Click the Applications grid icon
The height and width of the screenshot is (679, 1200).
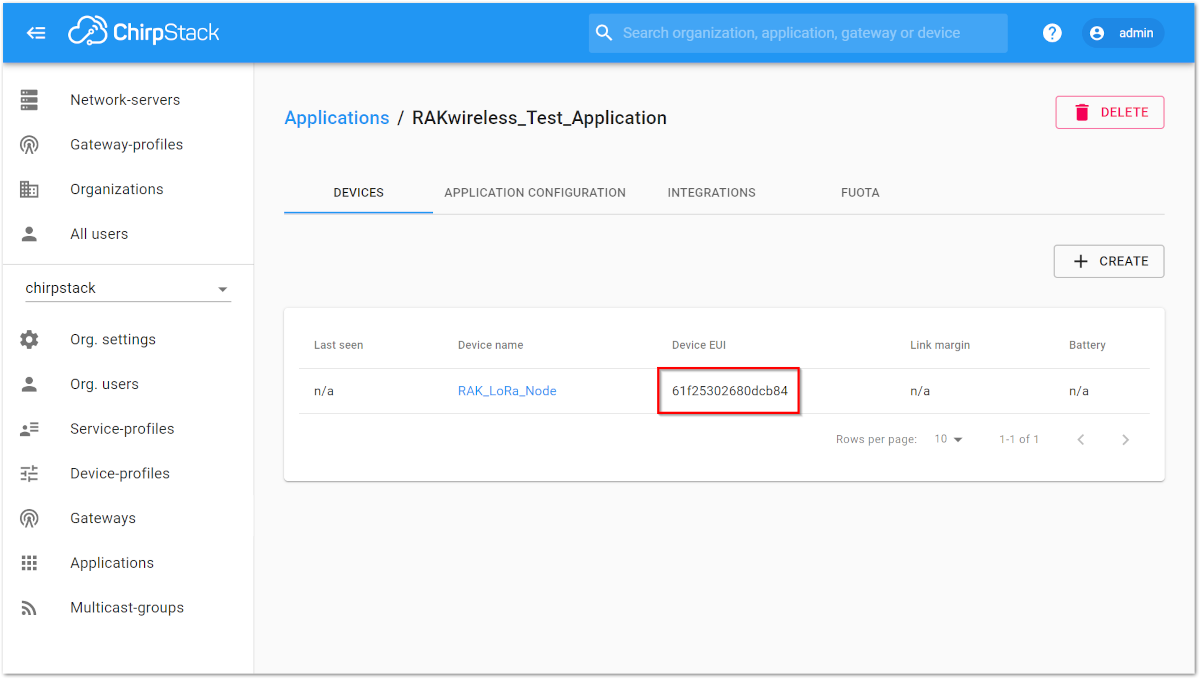coord(29,563)
